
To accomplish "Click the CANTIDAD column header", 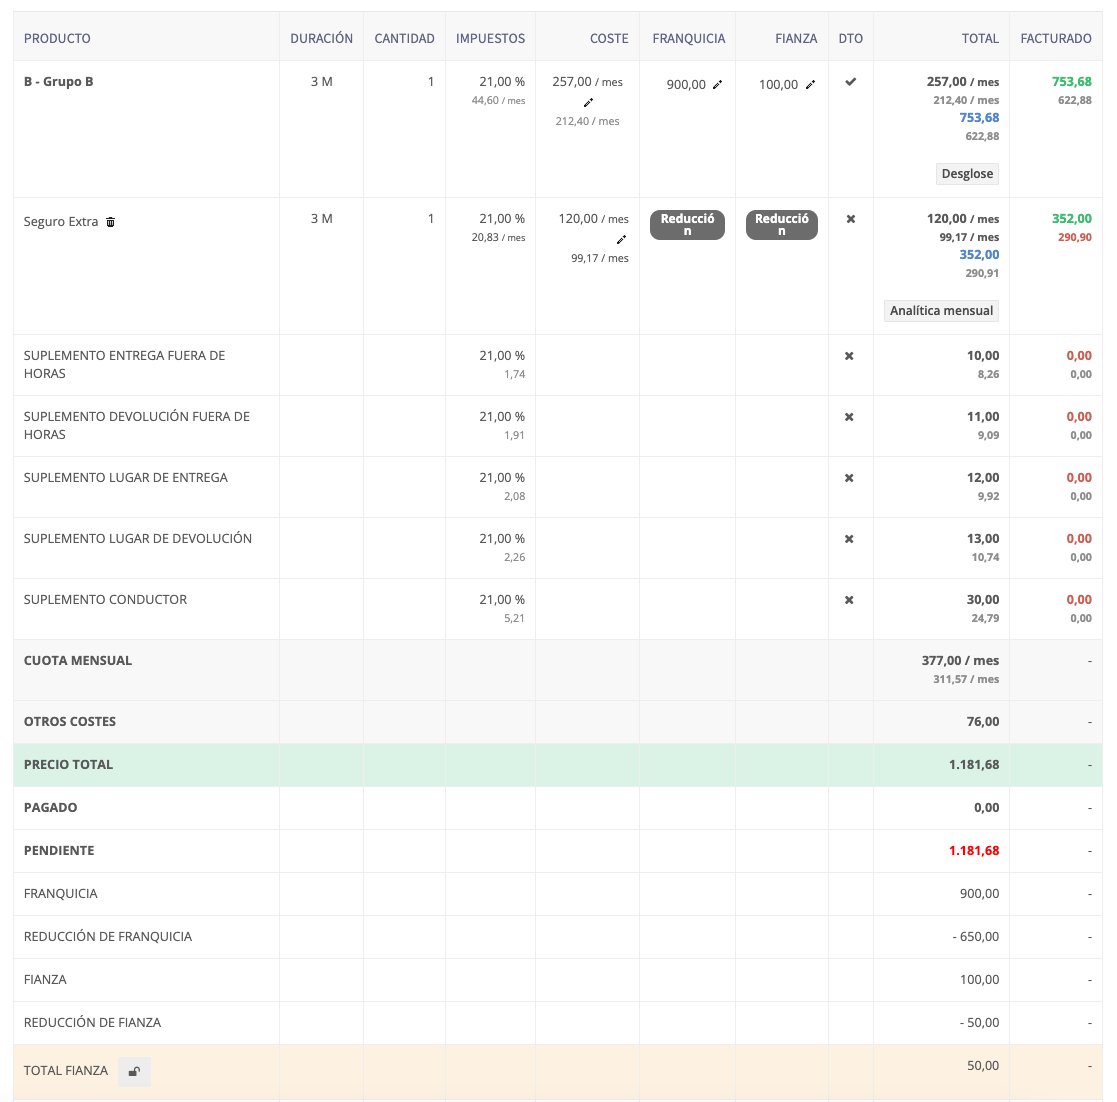I will [x=405, y=38].
